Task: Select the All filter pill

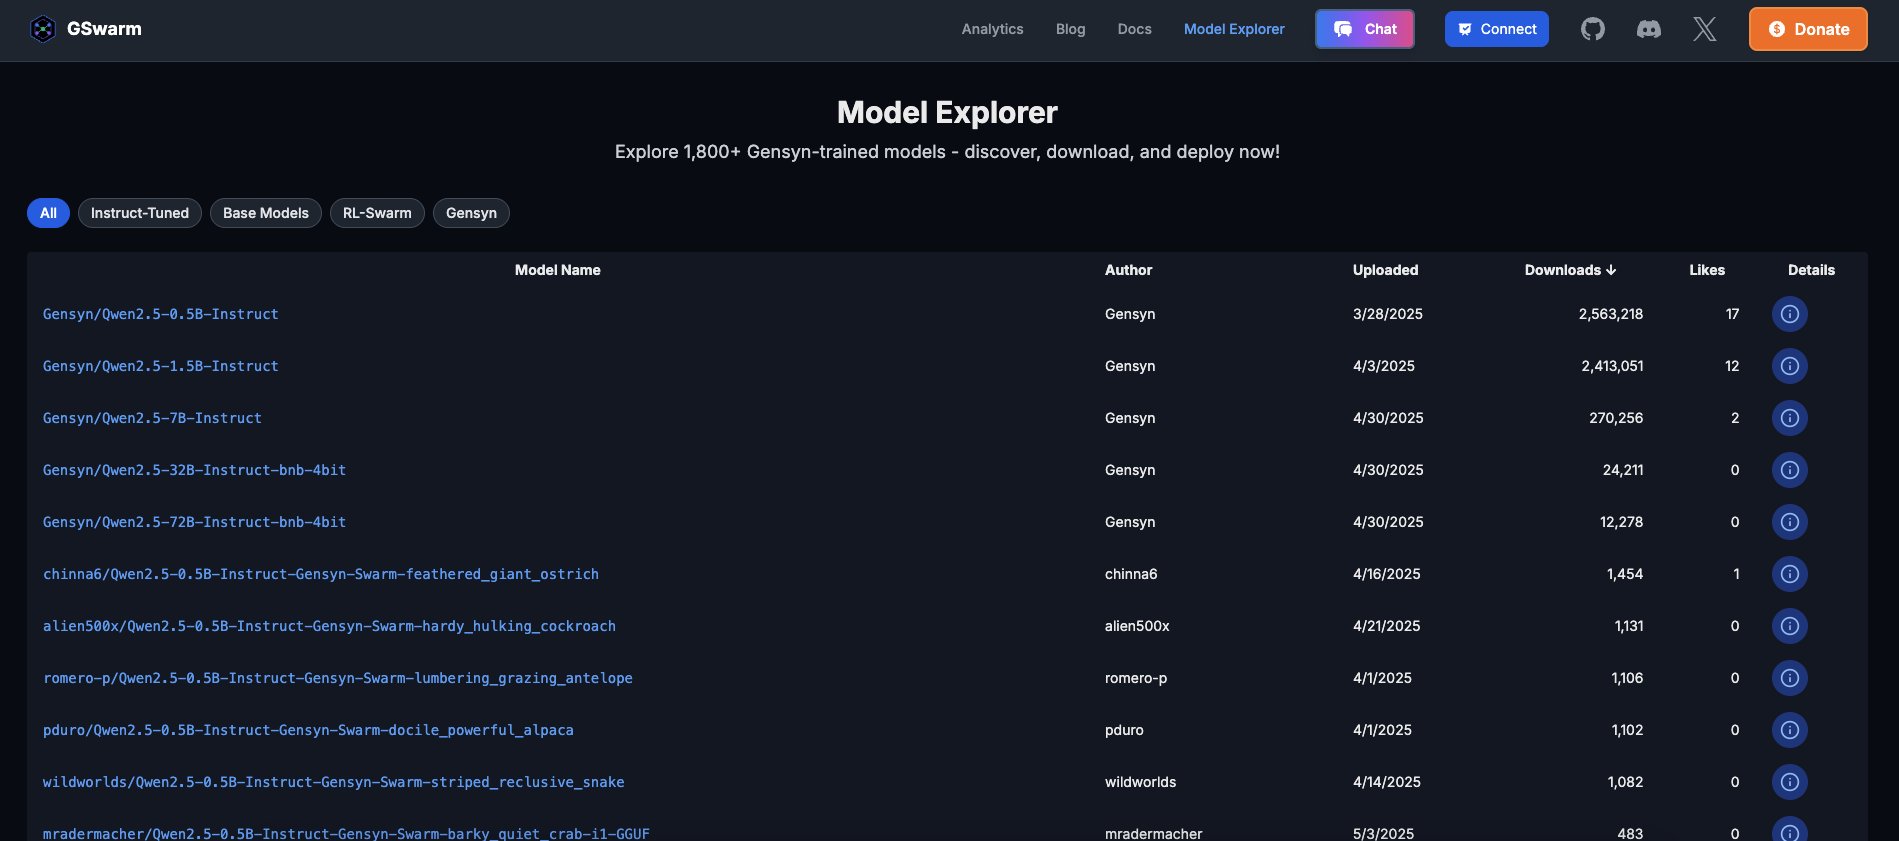Action: (x=48, y=213)
